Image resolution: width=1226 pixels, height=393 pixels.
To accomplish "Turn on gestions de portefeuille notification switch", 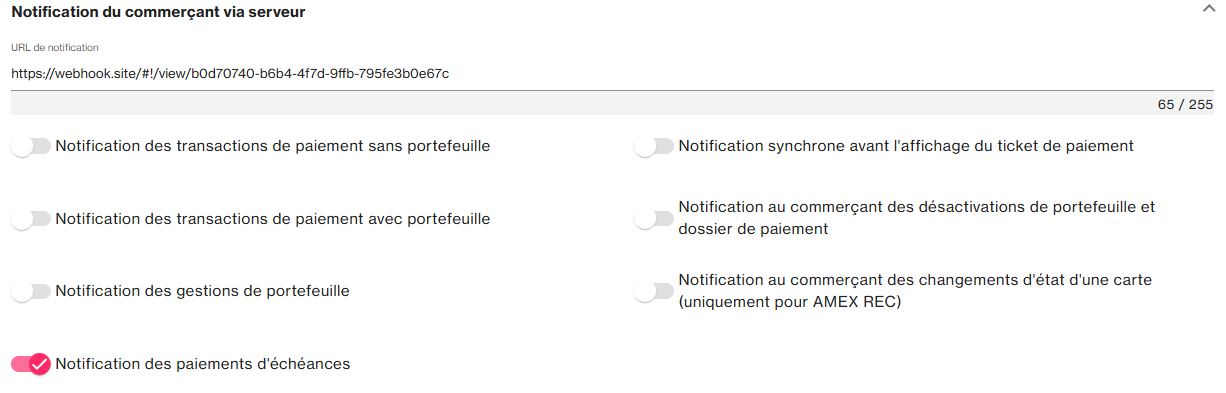I will coord(31,292).
